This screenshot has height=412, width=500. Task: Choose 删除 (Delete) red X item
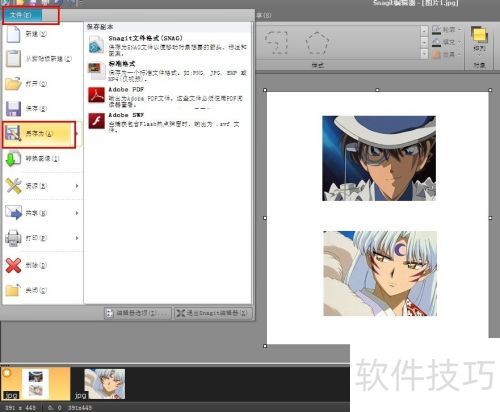[42, 265]
